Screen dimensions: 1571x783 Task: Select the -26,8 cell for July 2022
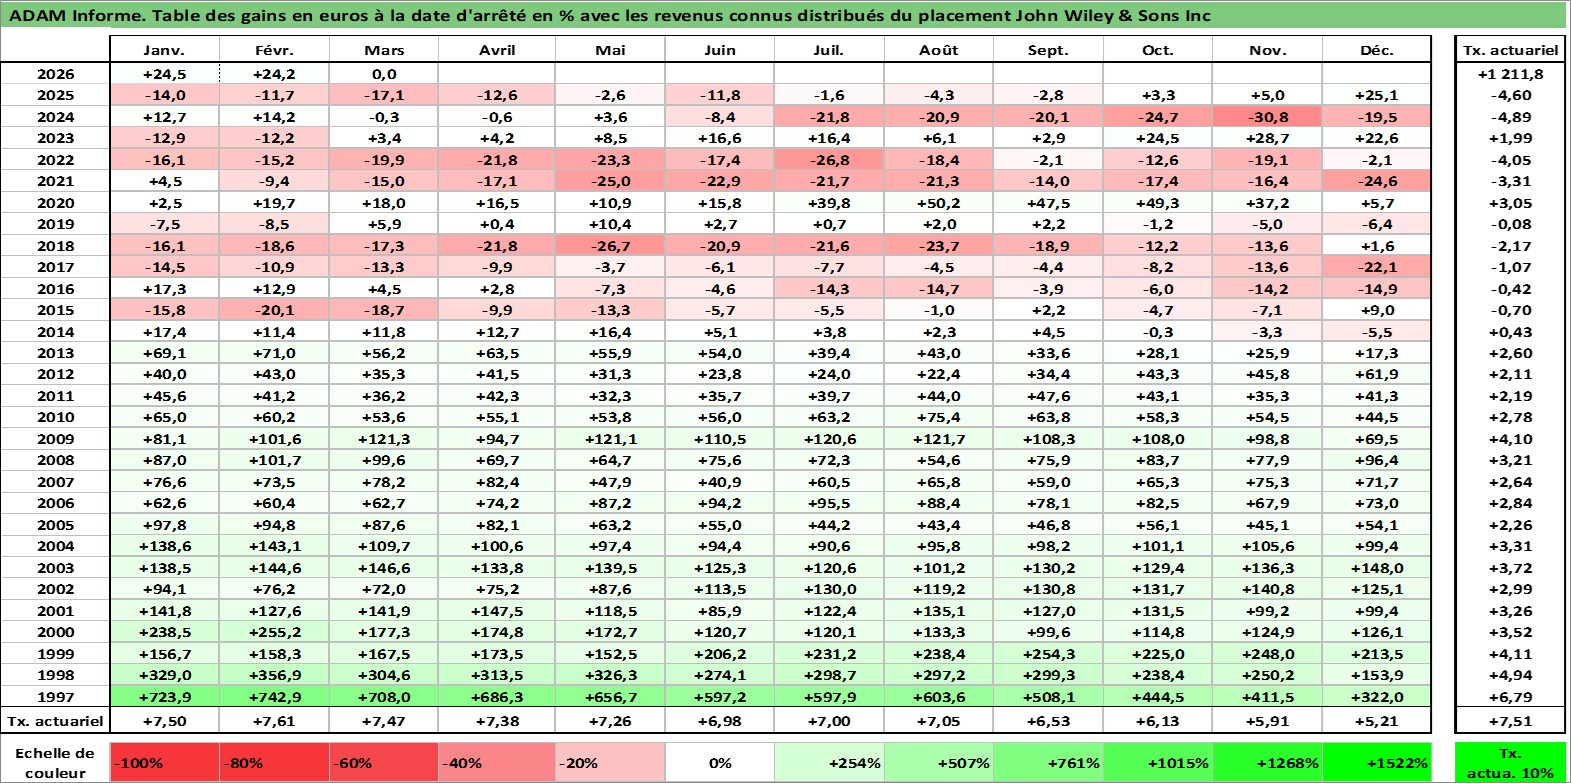(x=829, y=160)
